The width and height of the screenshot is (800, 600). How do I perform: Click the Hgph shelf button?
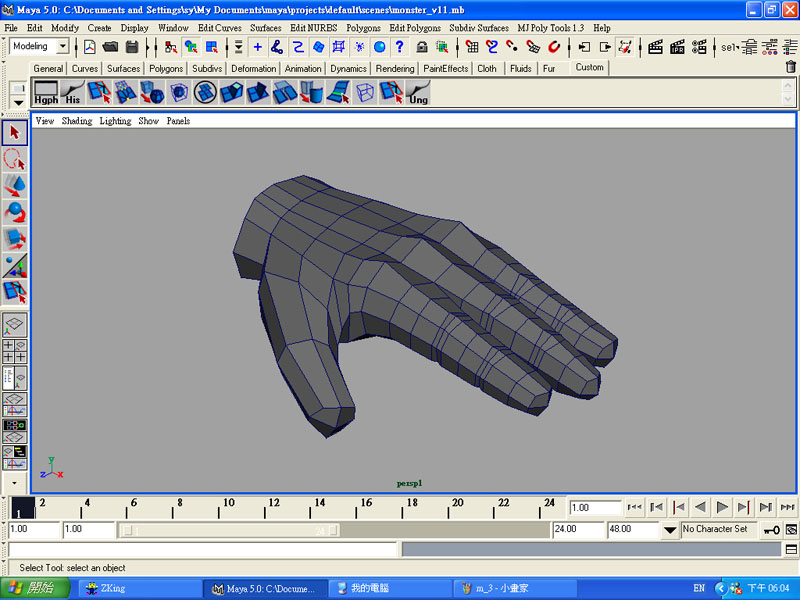tap(46, 92)
